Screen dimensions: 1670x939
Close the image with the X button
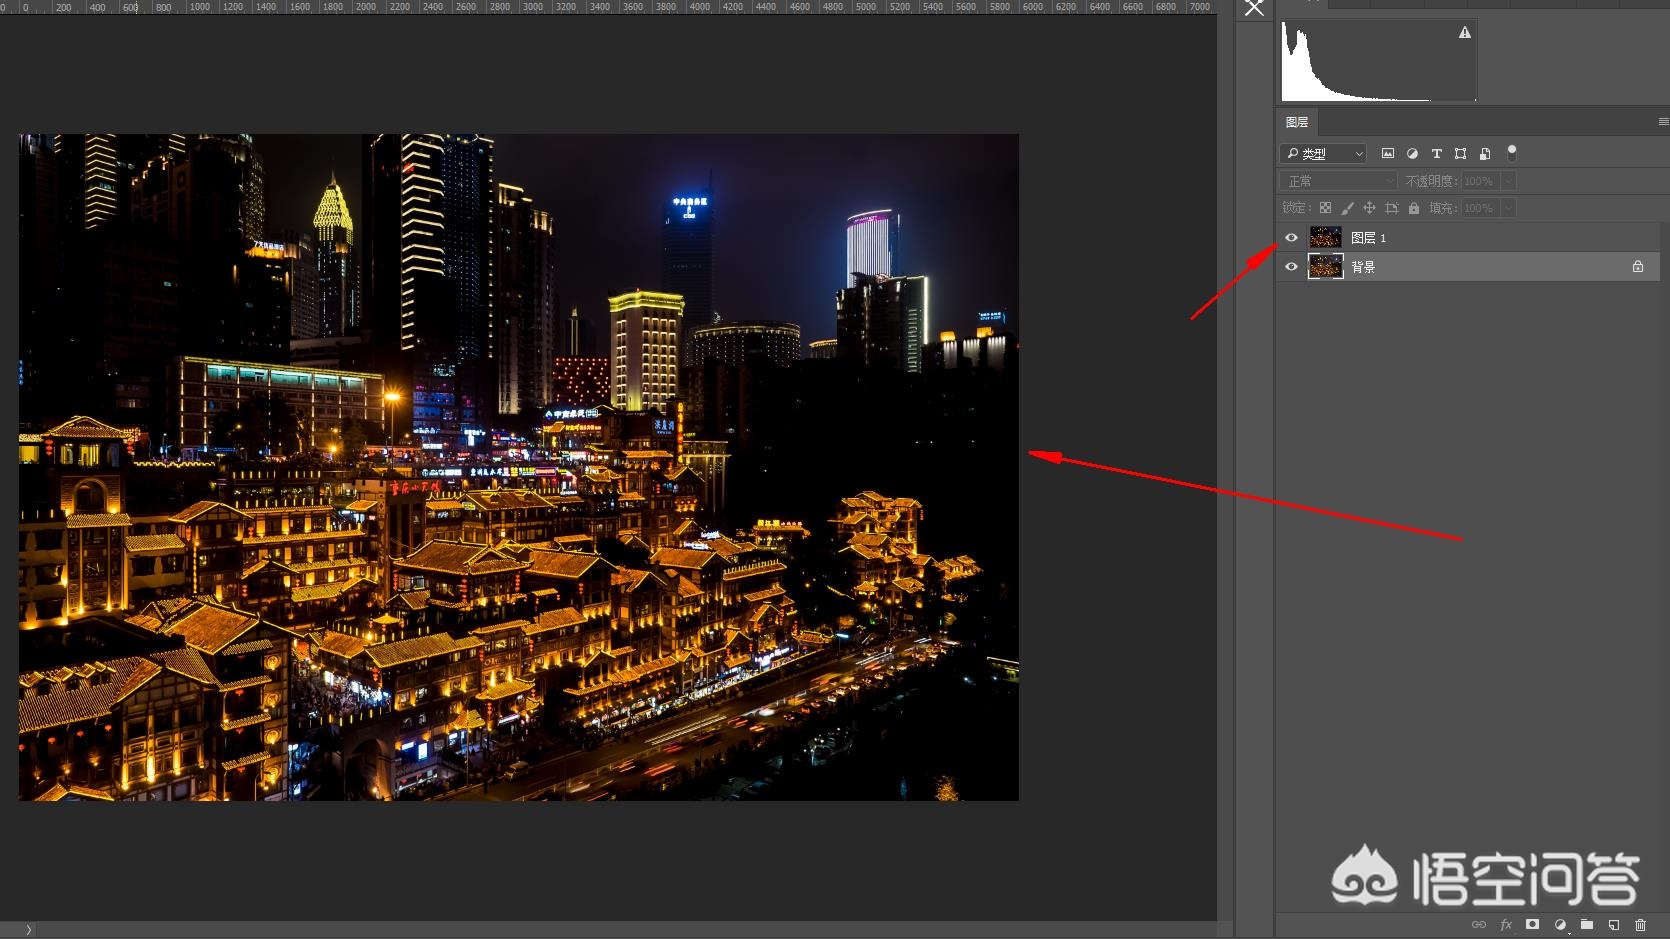(1254, 8)
